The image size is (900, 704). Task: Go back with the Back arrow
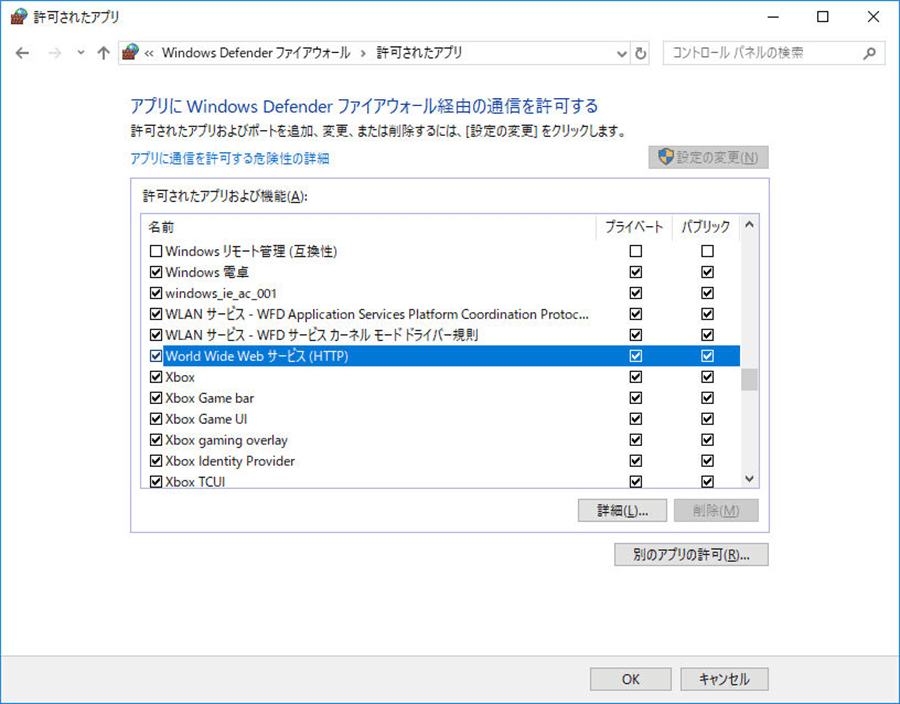22,53
